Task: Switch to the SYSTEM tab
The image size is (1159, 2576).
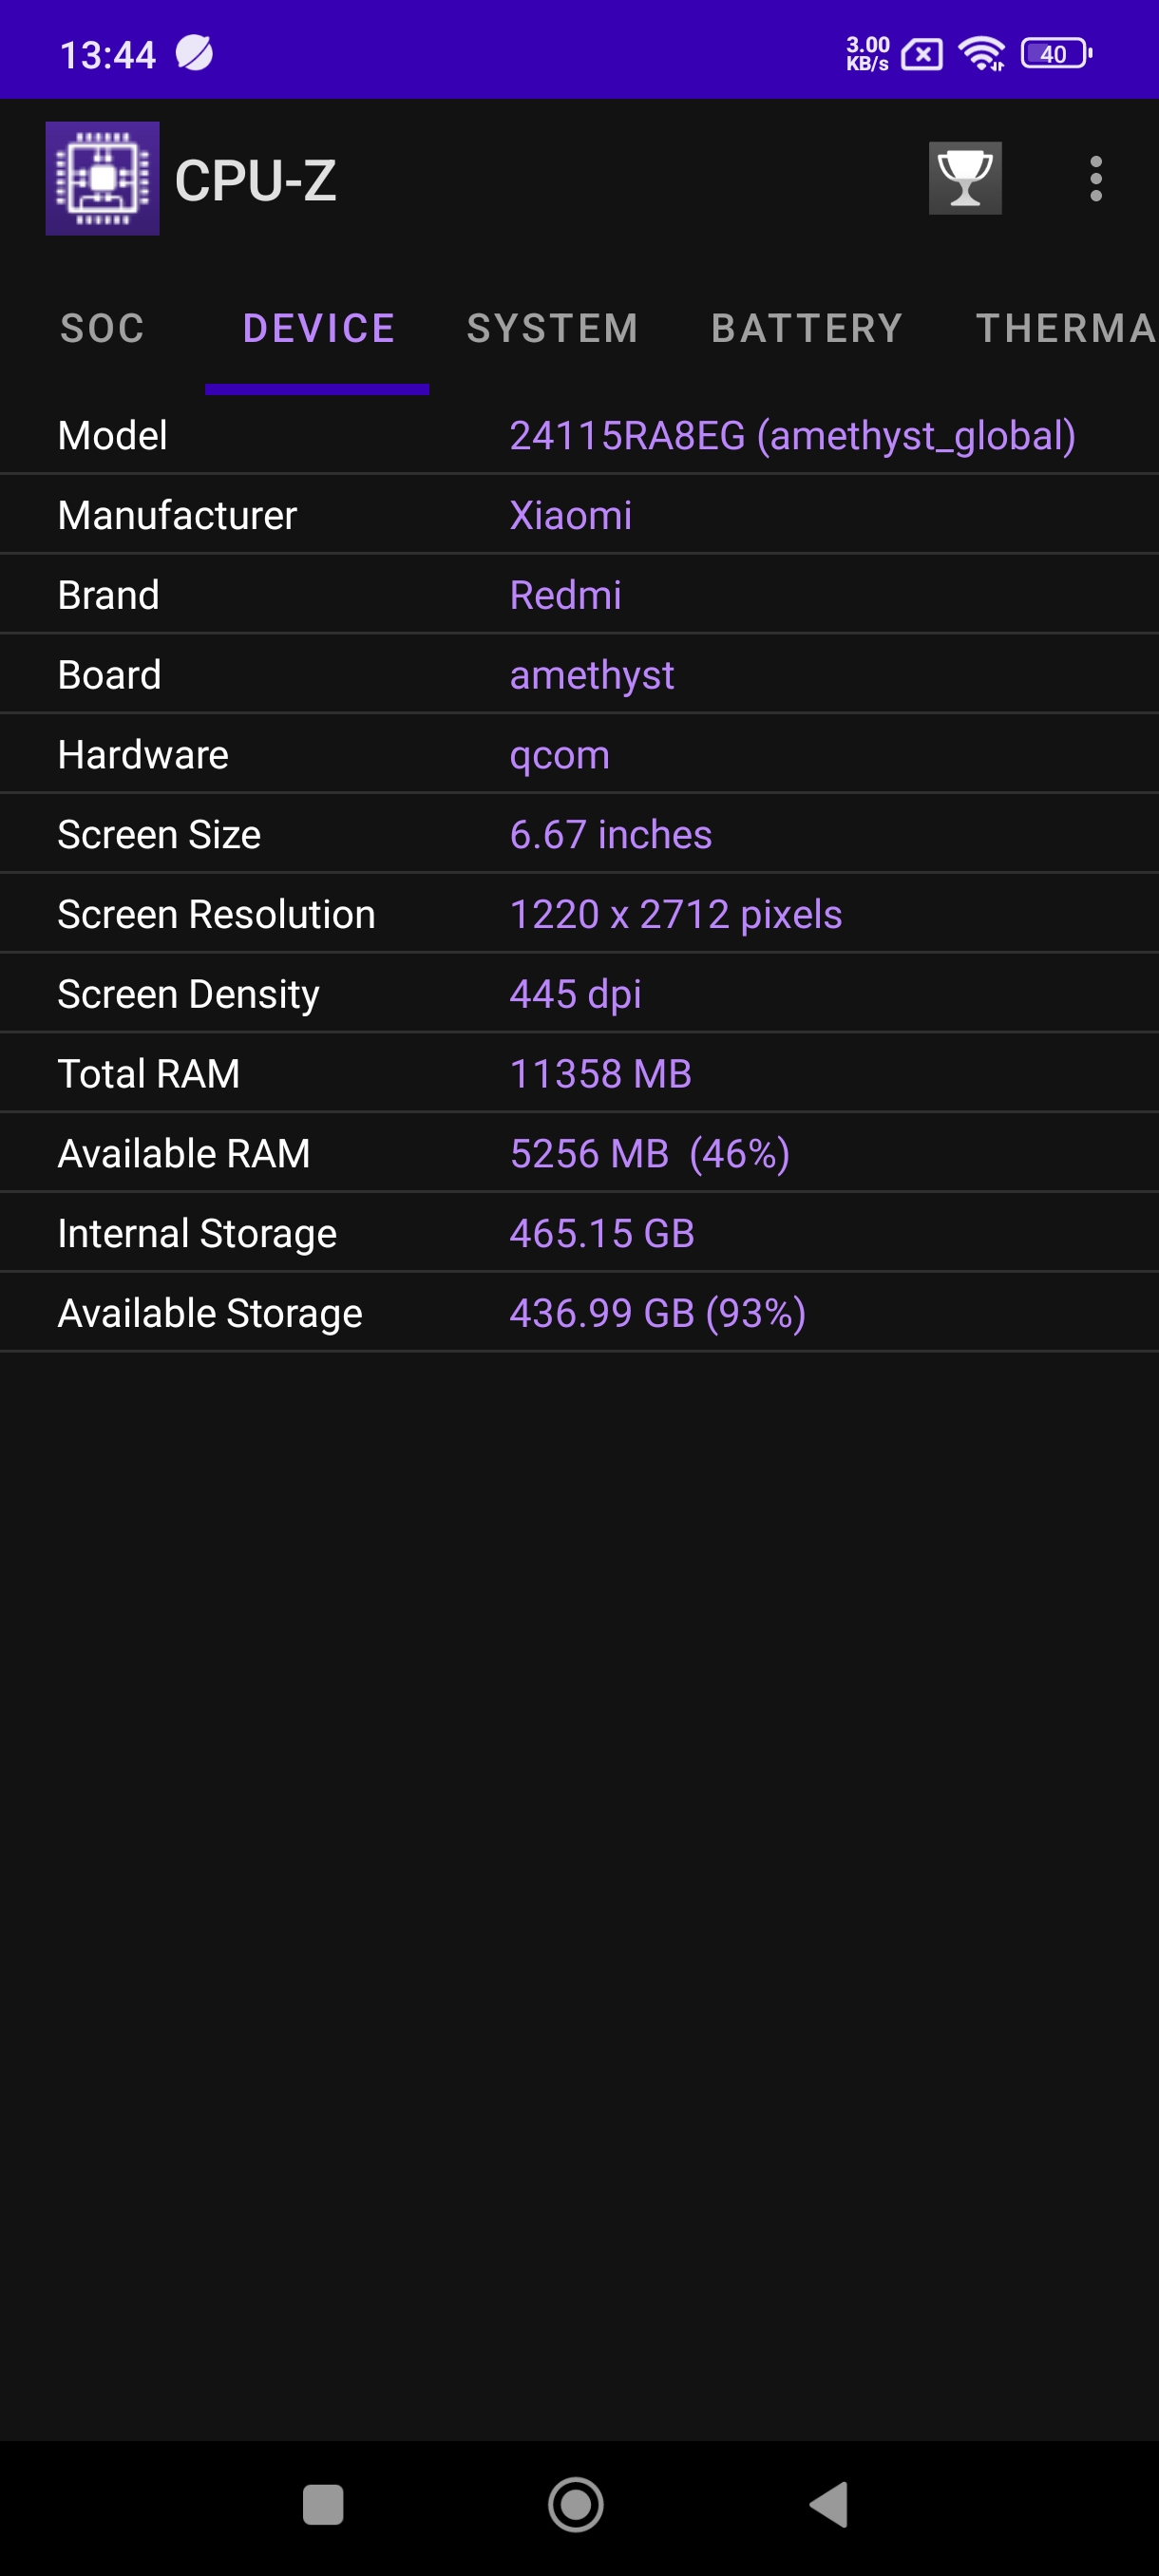Action: pos(552,328)
